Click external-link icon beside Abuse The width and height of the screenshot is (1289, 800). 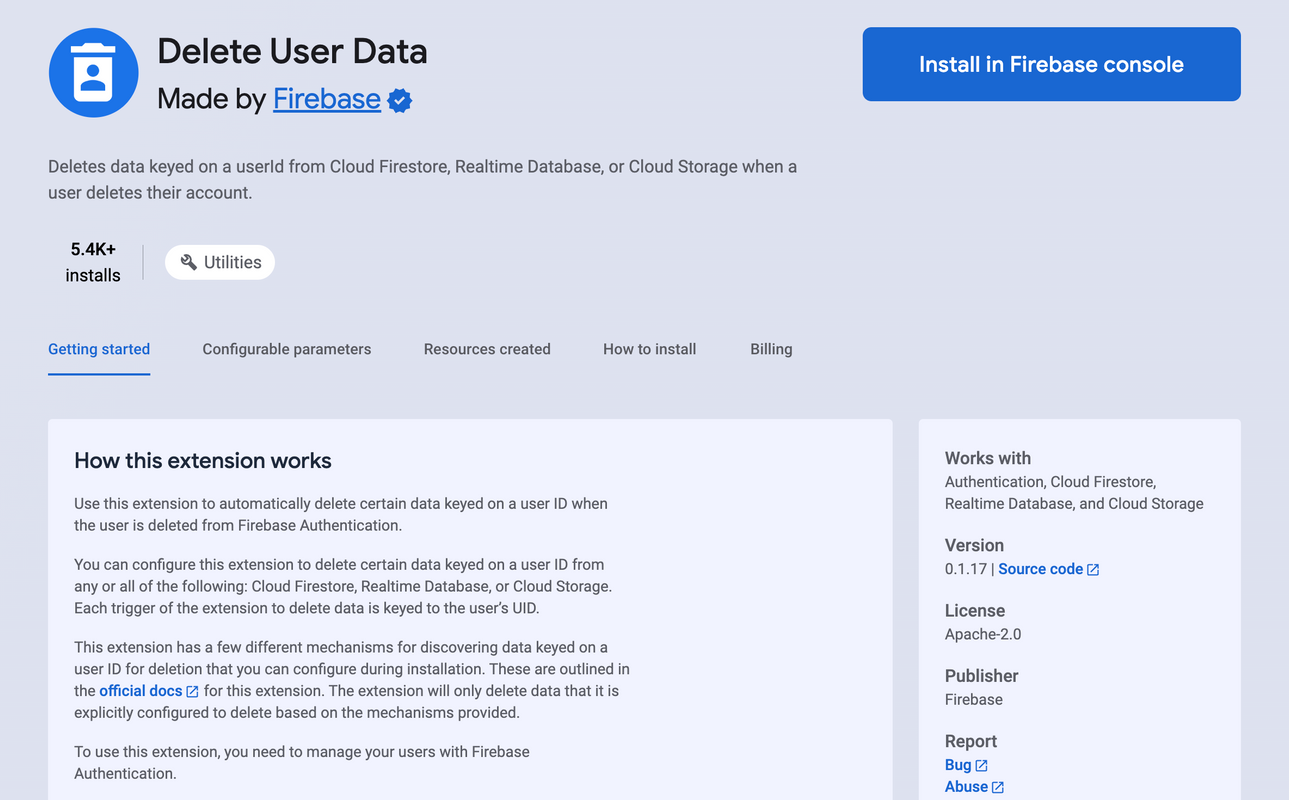pyautogui.click(x=998, y=788)
